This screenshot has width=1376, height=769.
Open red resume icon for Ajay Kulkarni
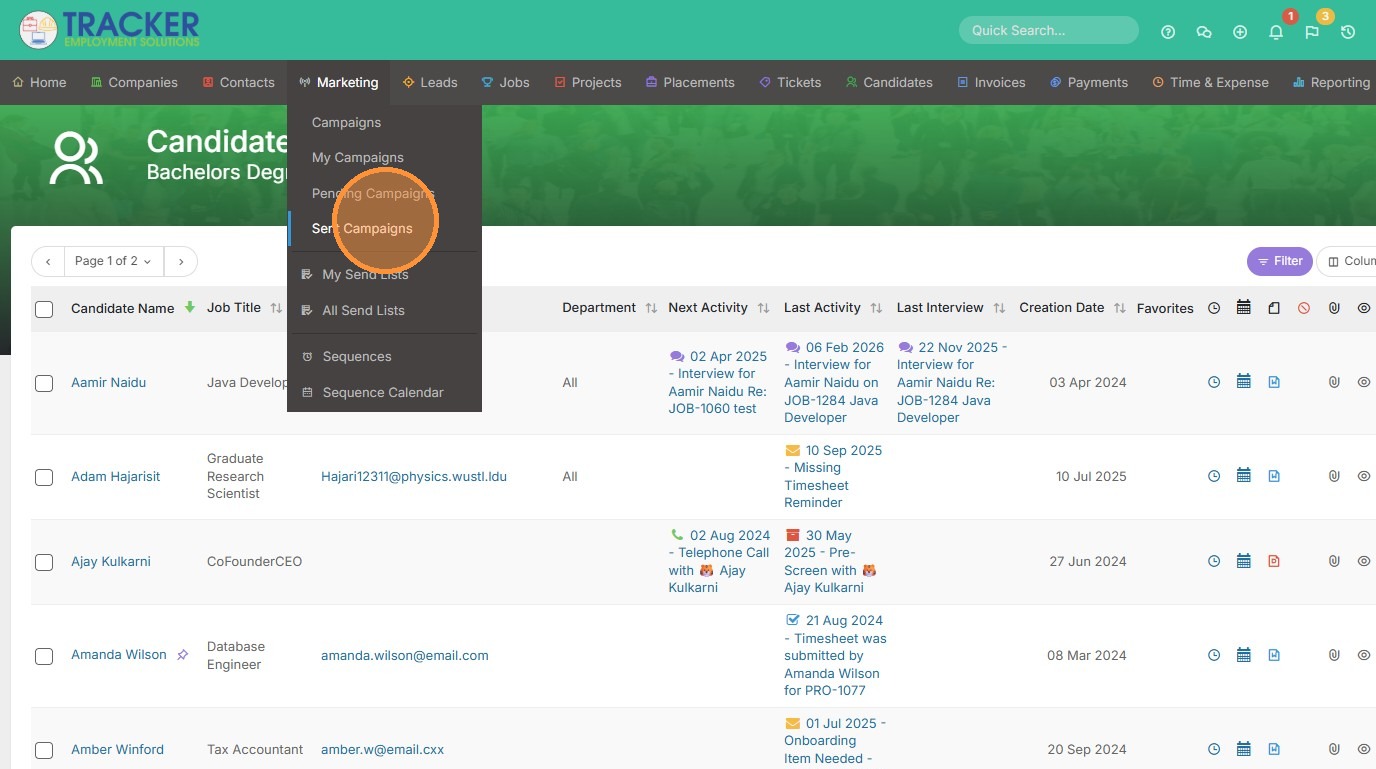point(1274,561)
